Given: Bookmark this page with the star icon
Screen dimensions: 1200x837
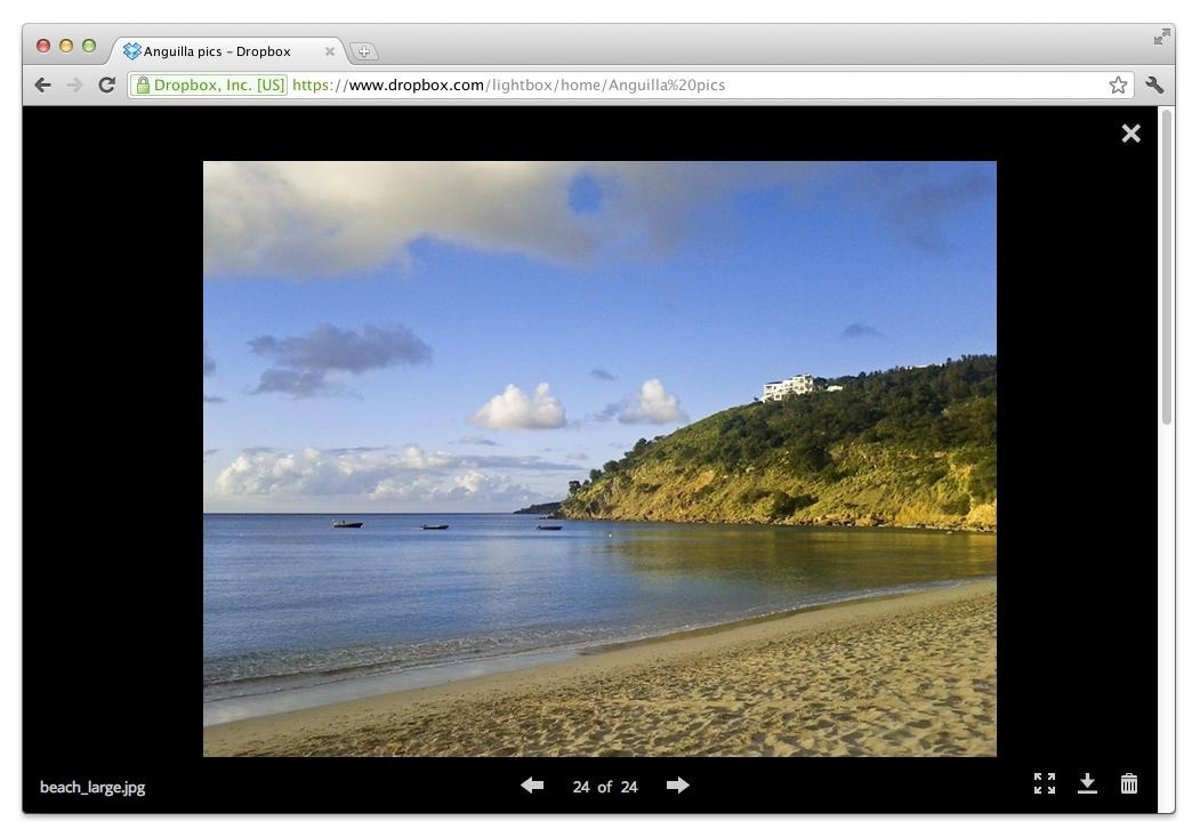Looking at the screenshot, I should [x=1117, y=86].
